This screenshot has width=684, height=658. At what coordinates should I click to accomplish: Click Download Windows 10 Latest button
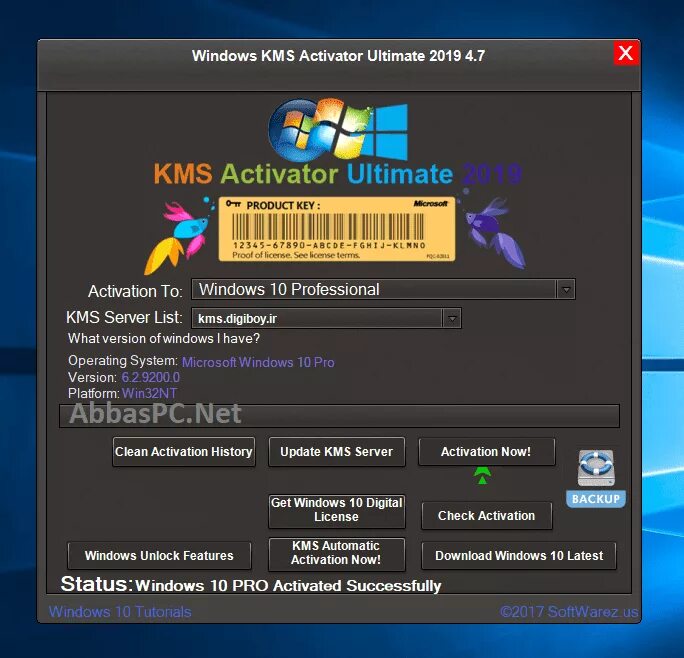(519, 555)
